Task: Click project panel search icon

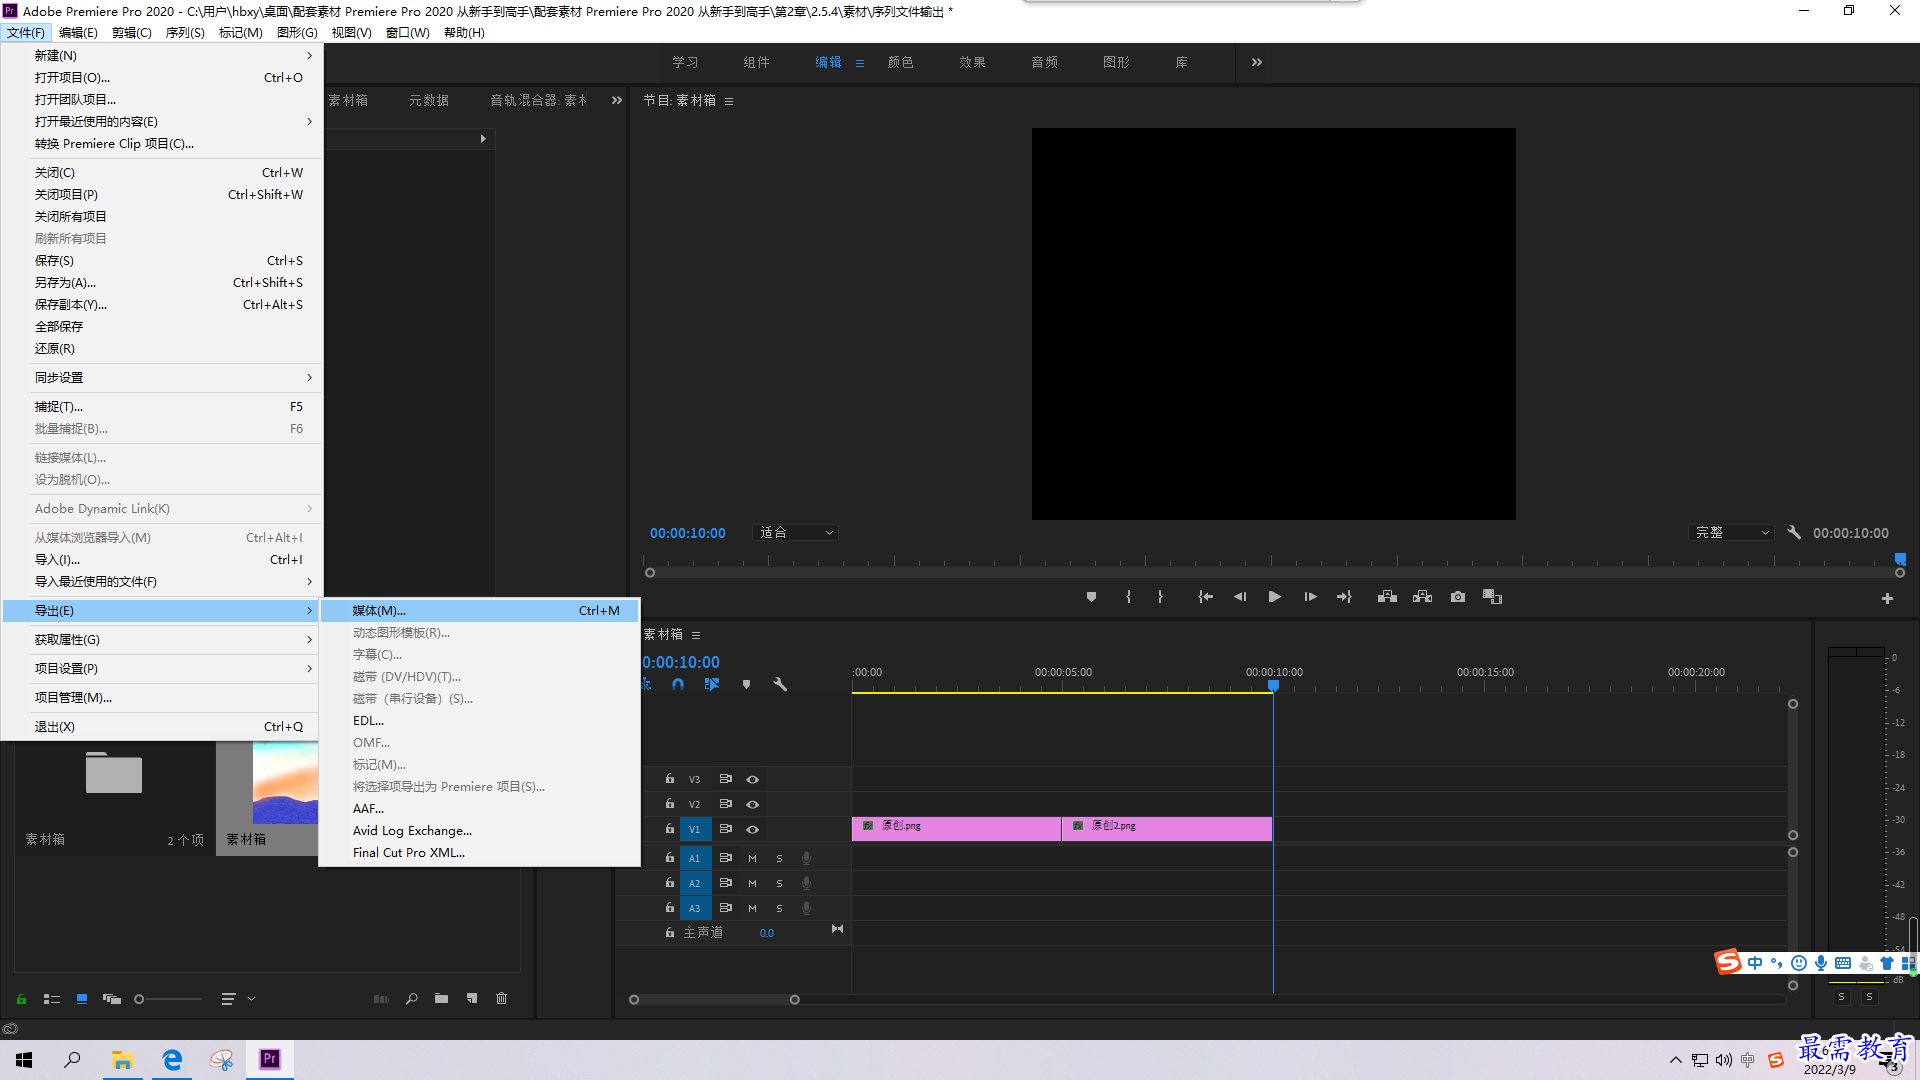Action: 411,998
